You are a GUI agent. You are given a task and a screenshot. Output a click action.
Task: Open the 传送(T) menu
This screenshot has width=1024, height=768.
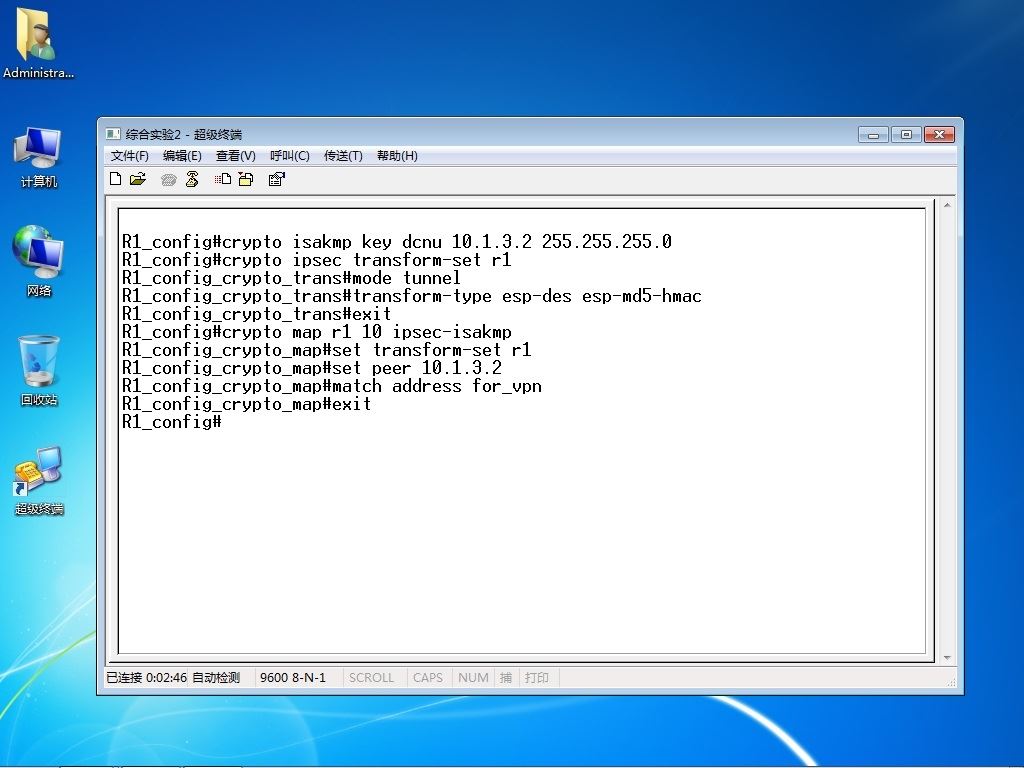tap(343, 155)
